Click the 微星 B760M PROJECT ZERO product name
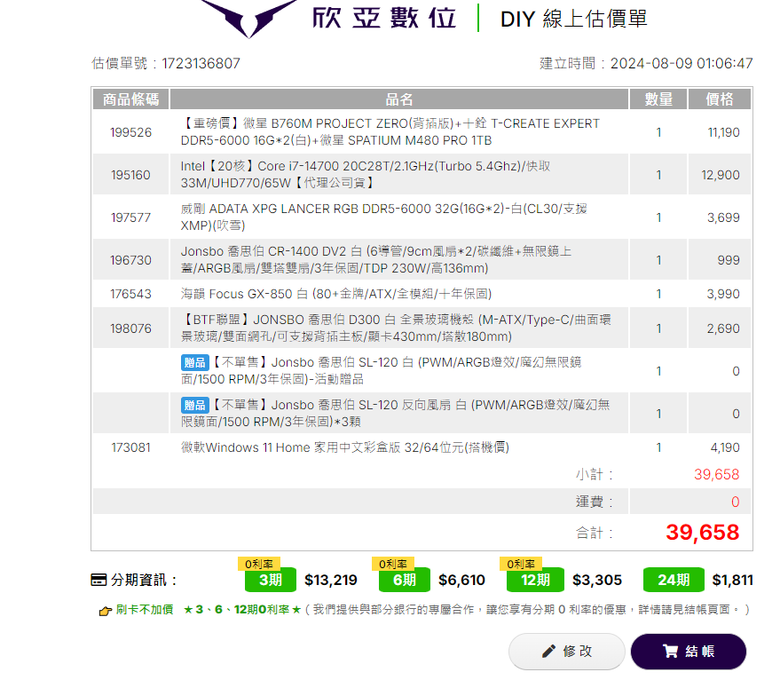Image resolution: width=780 pixels, height=688 pixels. (390, 132)
